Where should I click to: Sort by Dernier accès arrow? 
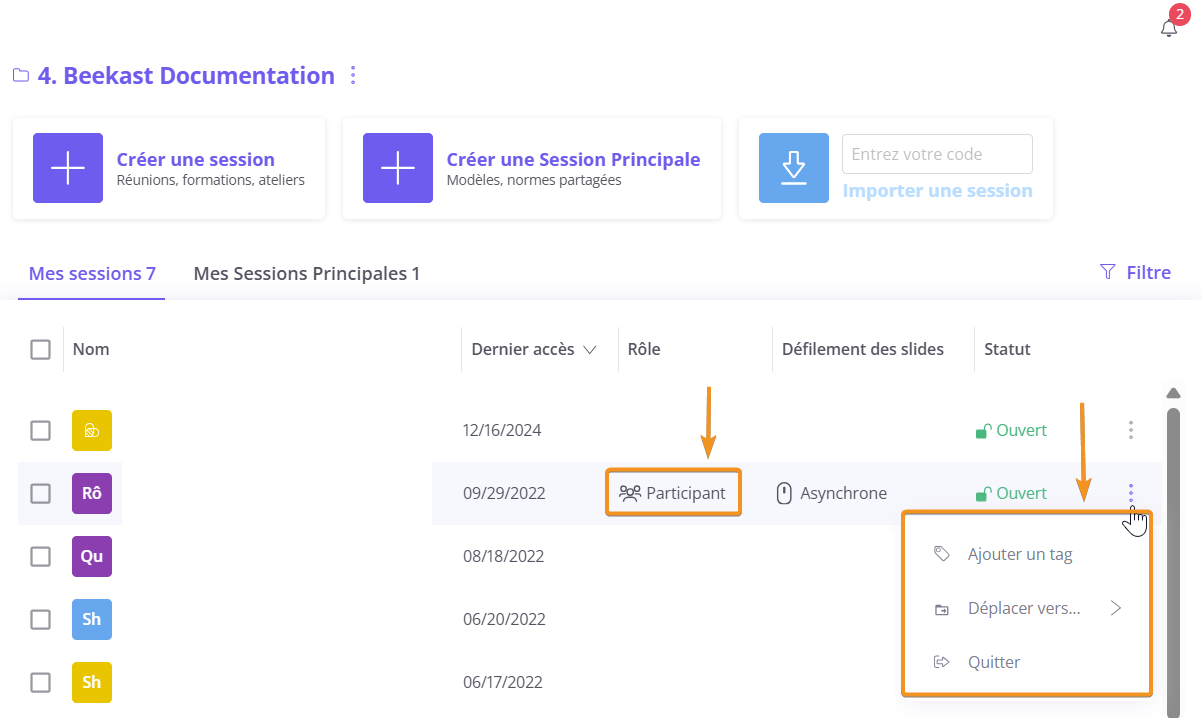(590, 350)
